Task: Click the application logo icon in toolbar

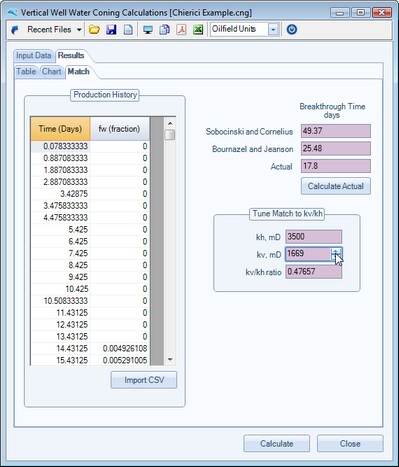Action: (14, 30)
